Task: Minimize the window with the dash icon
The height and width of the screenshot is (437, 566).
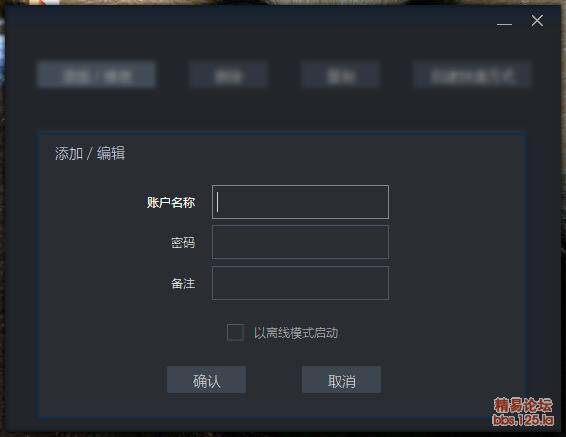Action: (504, 24)
